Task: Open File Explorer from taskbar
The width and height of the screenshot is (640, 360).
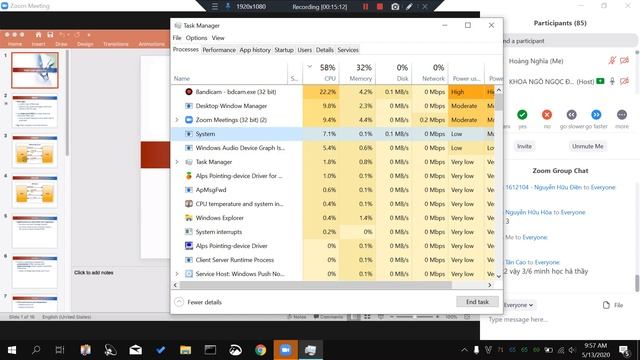Action: point(185,350)
